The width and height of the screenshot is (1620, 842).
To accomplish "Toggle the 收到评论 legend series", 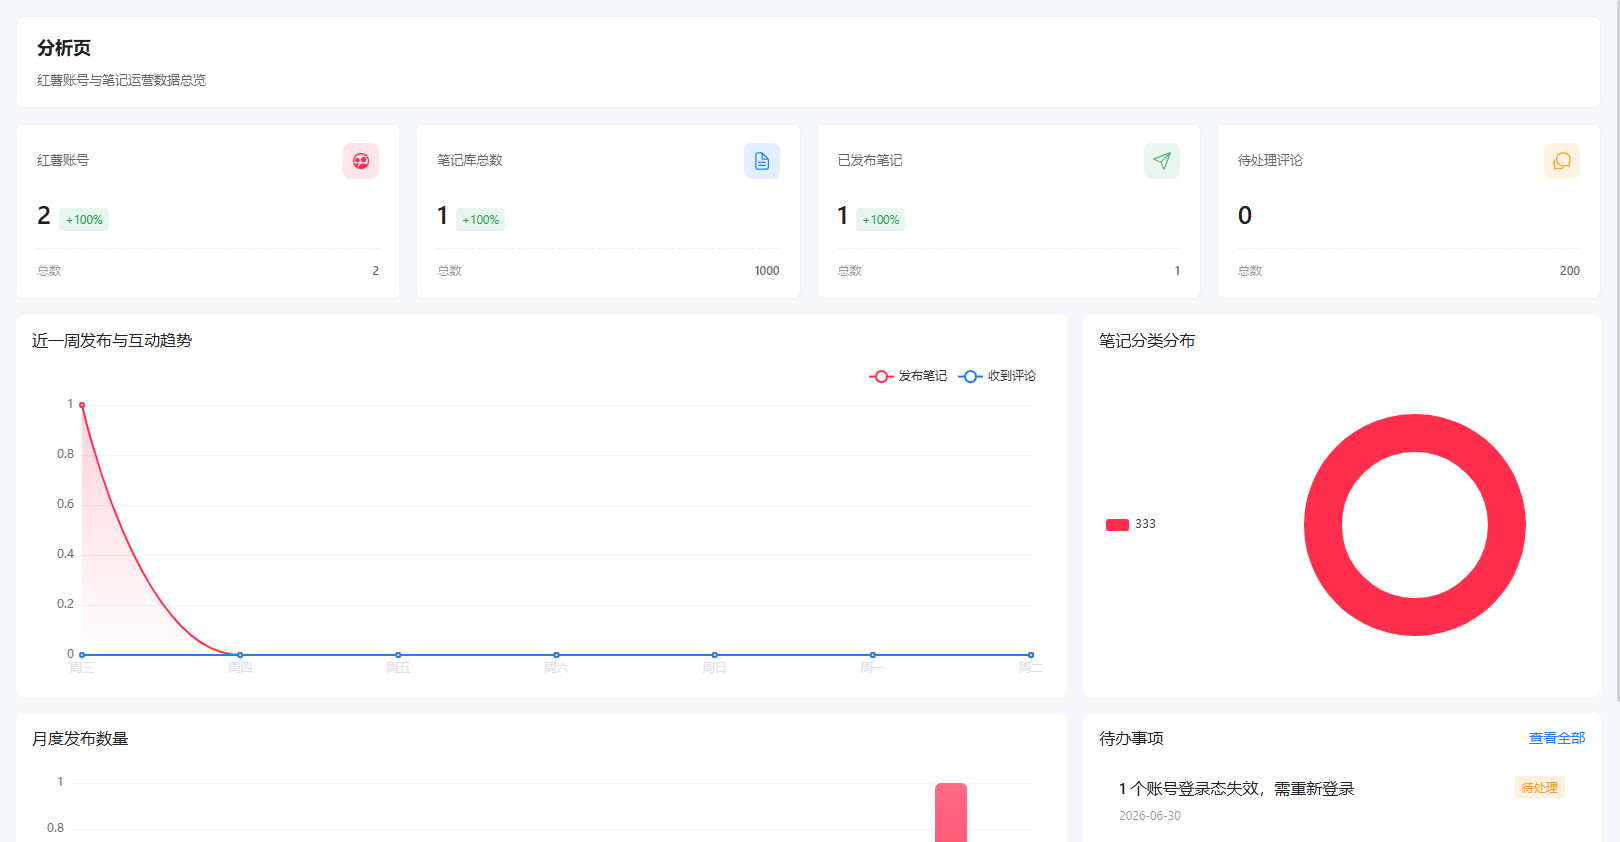I will pyautogui.click(x=997, y=376).
